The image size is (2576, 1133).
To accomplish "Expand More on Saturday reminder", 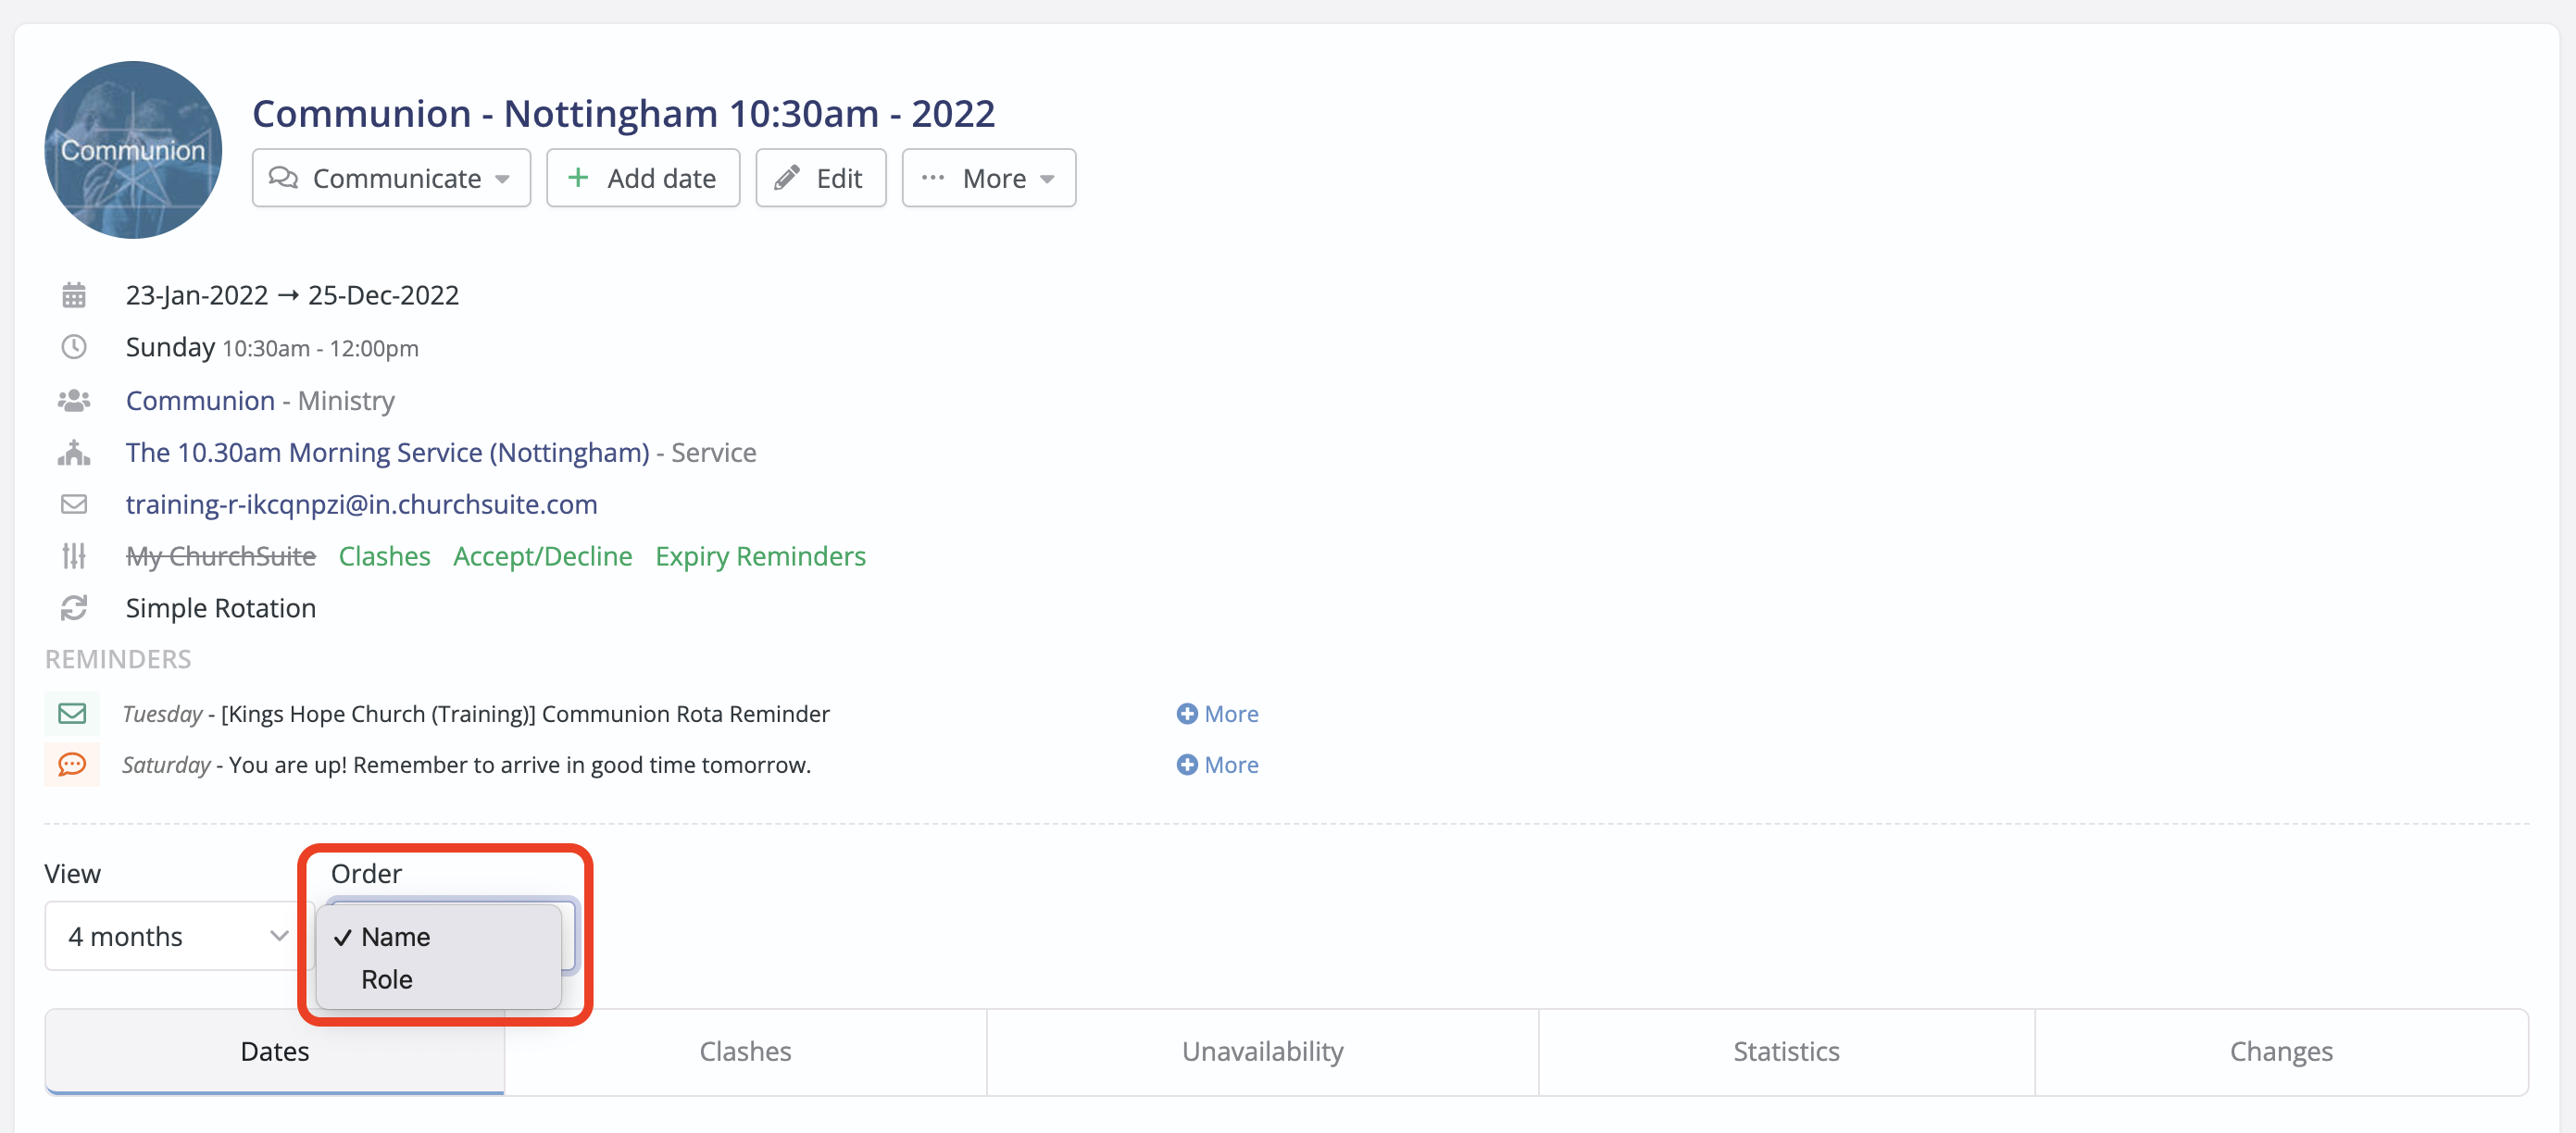I will (x=1217, y=765).
